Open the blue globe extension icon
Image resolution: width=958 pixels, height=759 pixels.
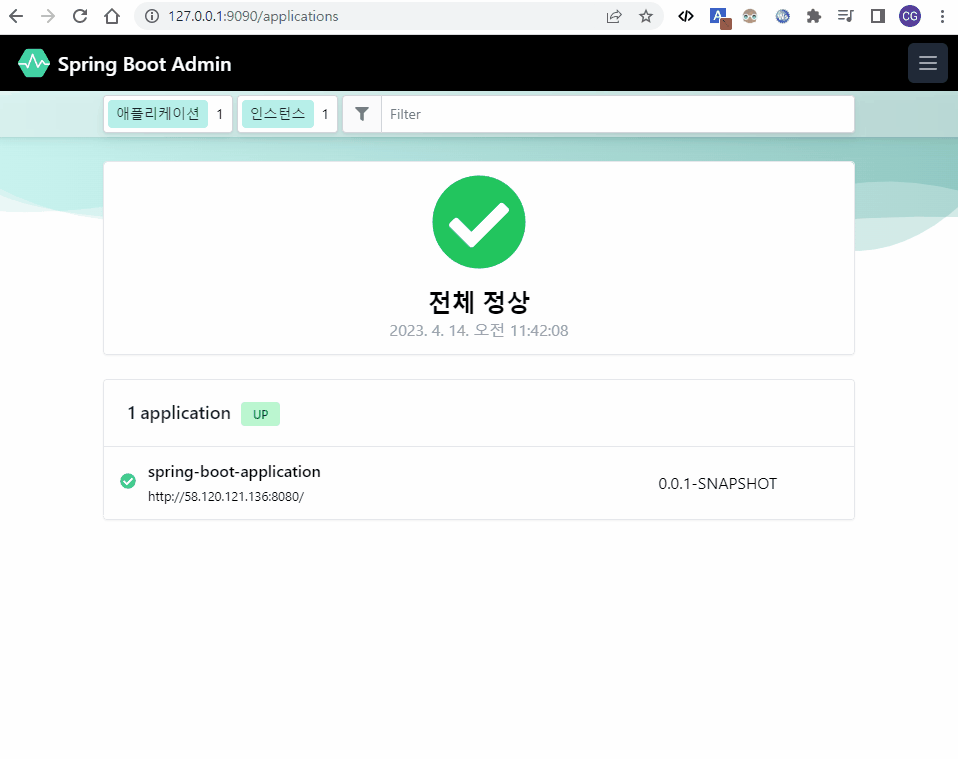coord(782,16)
